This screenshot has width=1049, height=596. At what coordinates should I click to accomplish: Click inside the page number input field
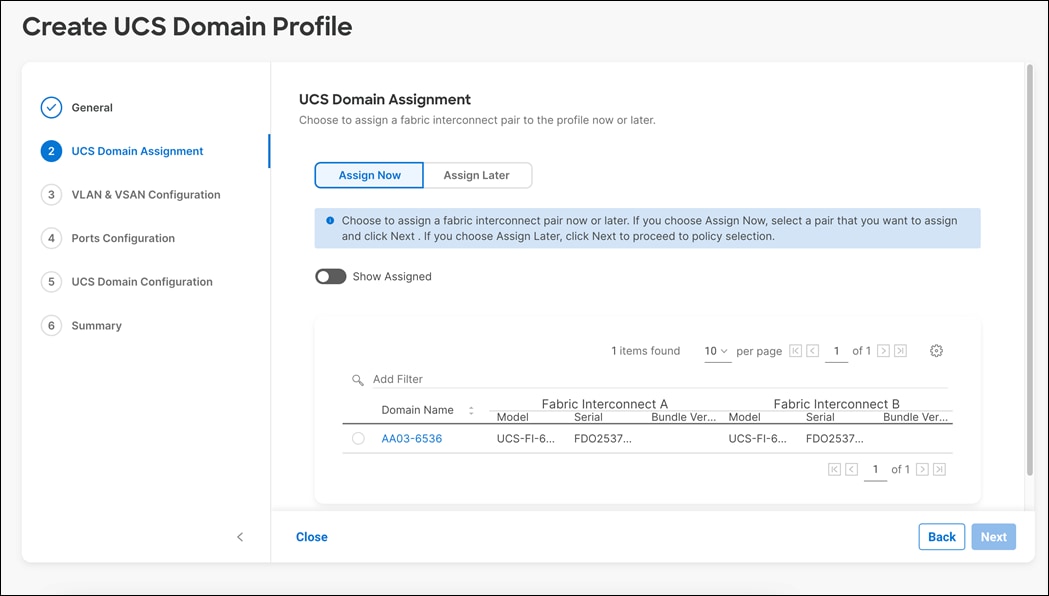(837, 351)
